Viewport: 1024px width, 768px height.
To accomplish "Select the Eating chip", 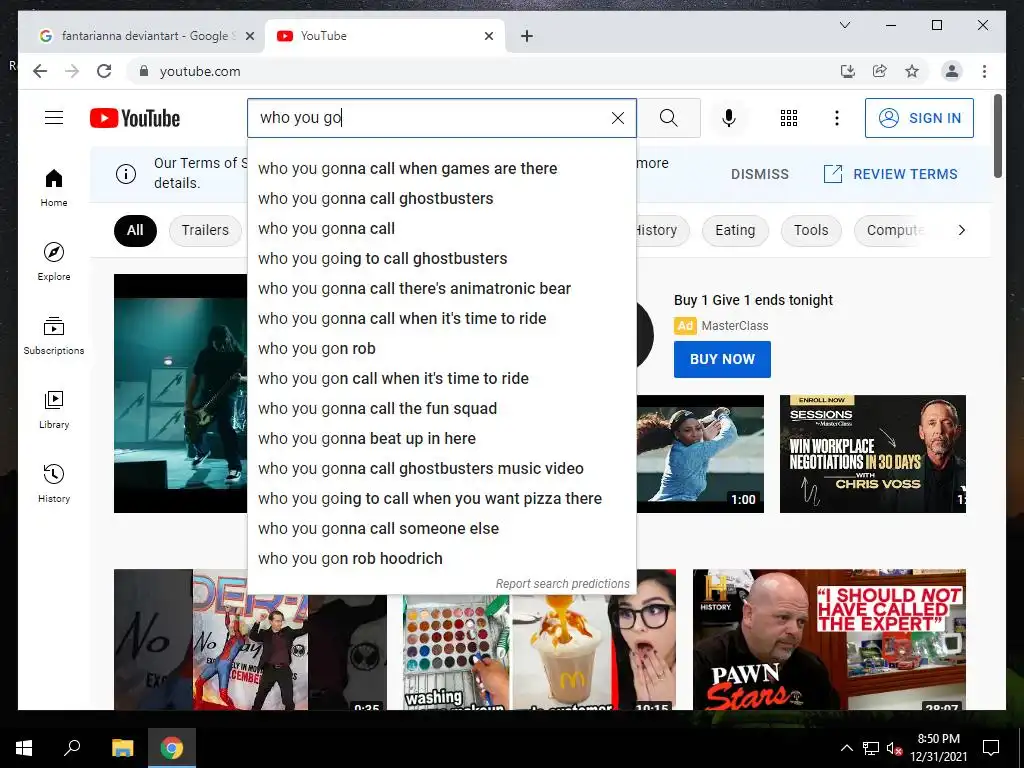I will [735, 231].
